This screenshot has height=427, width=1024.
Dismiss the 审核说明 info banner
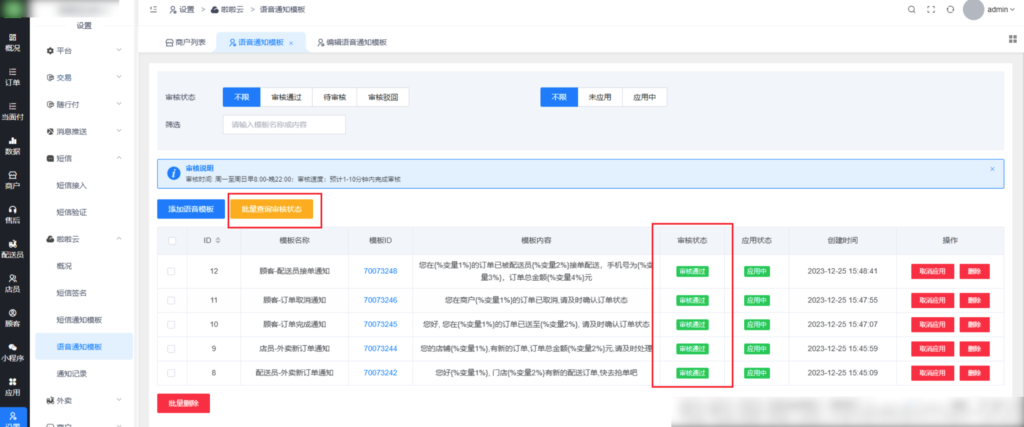coord(992,169)
